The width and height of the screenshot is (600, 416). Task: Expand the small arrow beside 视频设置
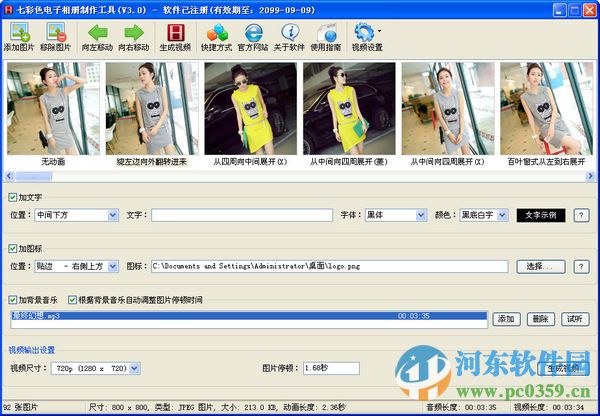[379, 31]
